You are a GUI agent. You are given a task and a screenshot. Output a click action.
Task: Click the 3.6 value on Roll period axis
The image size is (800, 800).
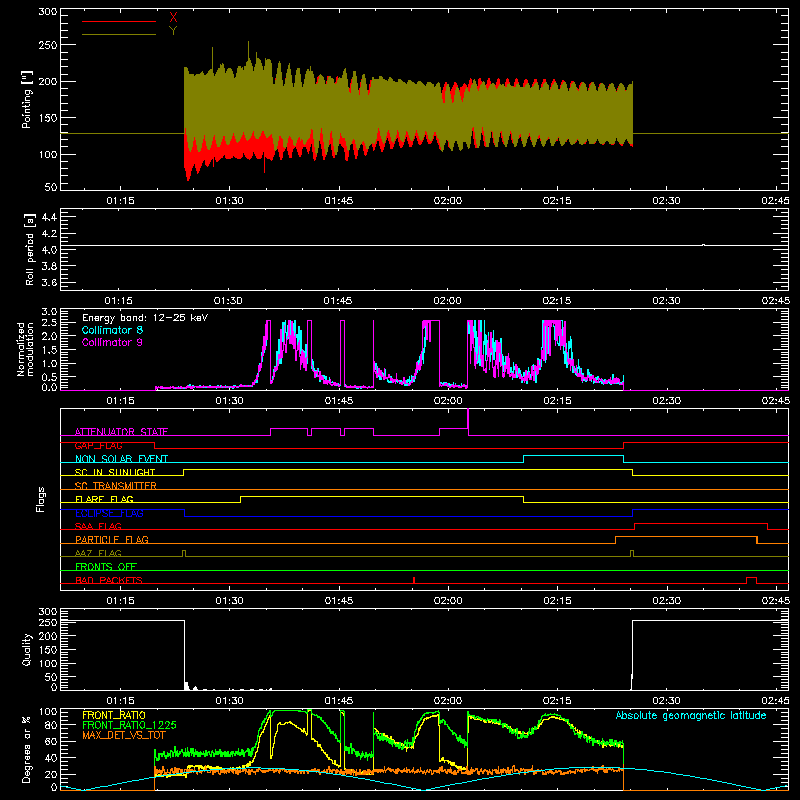tap(49, 282)
